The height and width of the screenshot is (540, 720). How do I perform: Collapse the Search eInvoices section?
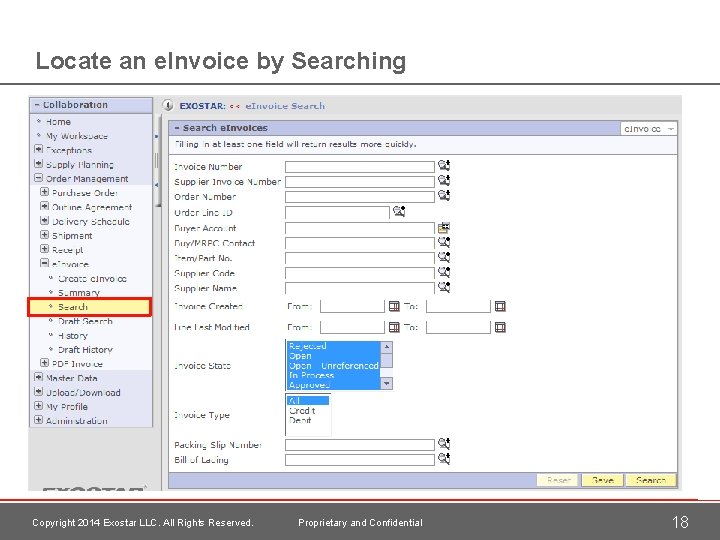click(177, 128)
